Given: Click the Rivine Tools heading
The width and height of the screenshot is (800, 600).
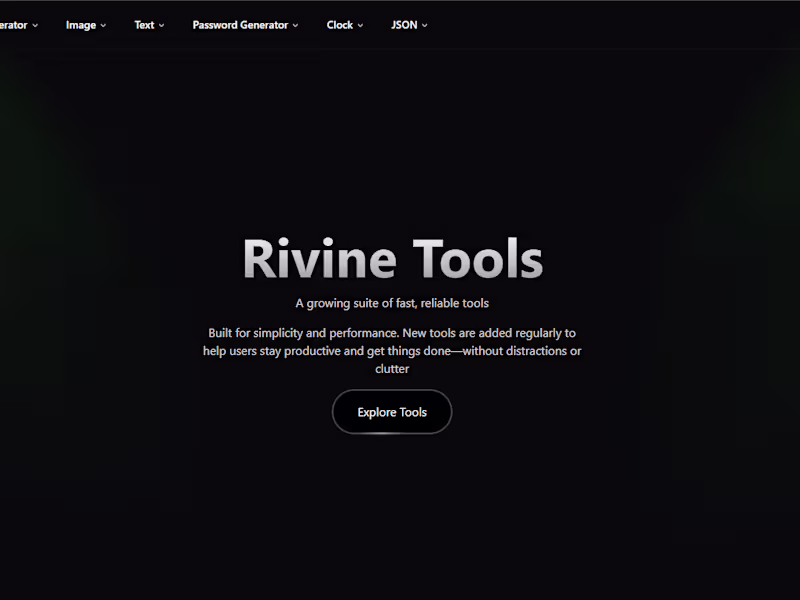Looking at the screenshot, I should coord(391,258).
